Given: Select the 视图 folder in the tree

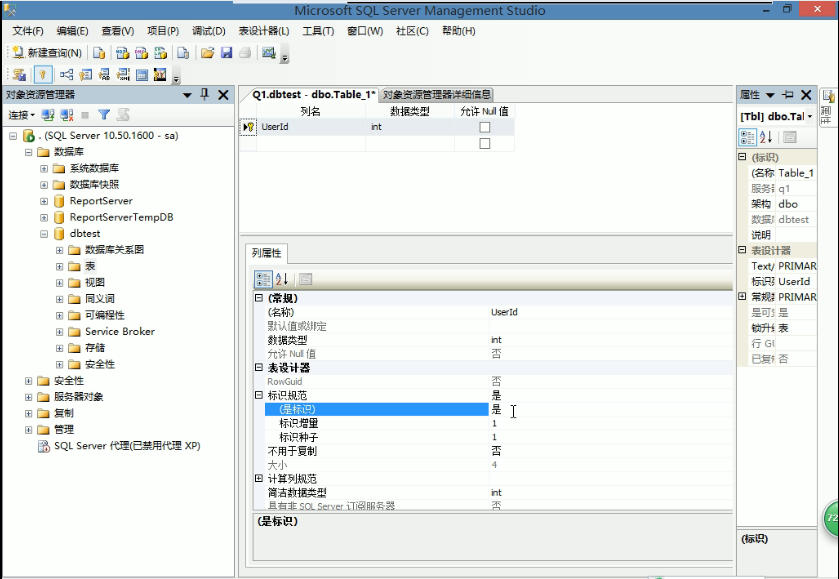Looking at the screenshot, I should (95, 283).
